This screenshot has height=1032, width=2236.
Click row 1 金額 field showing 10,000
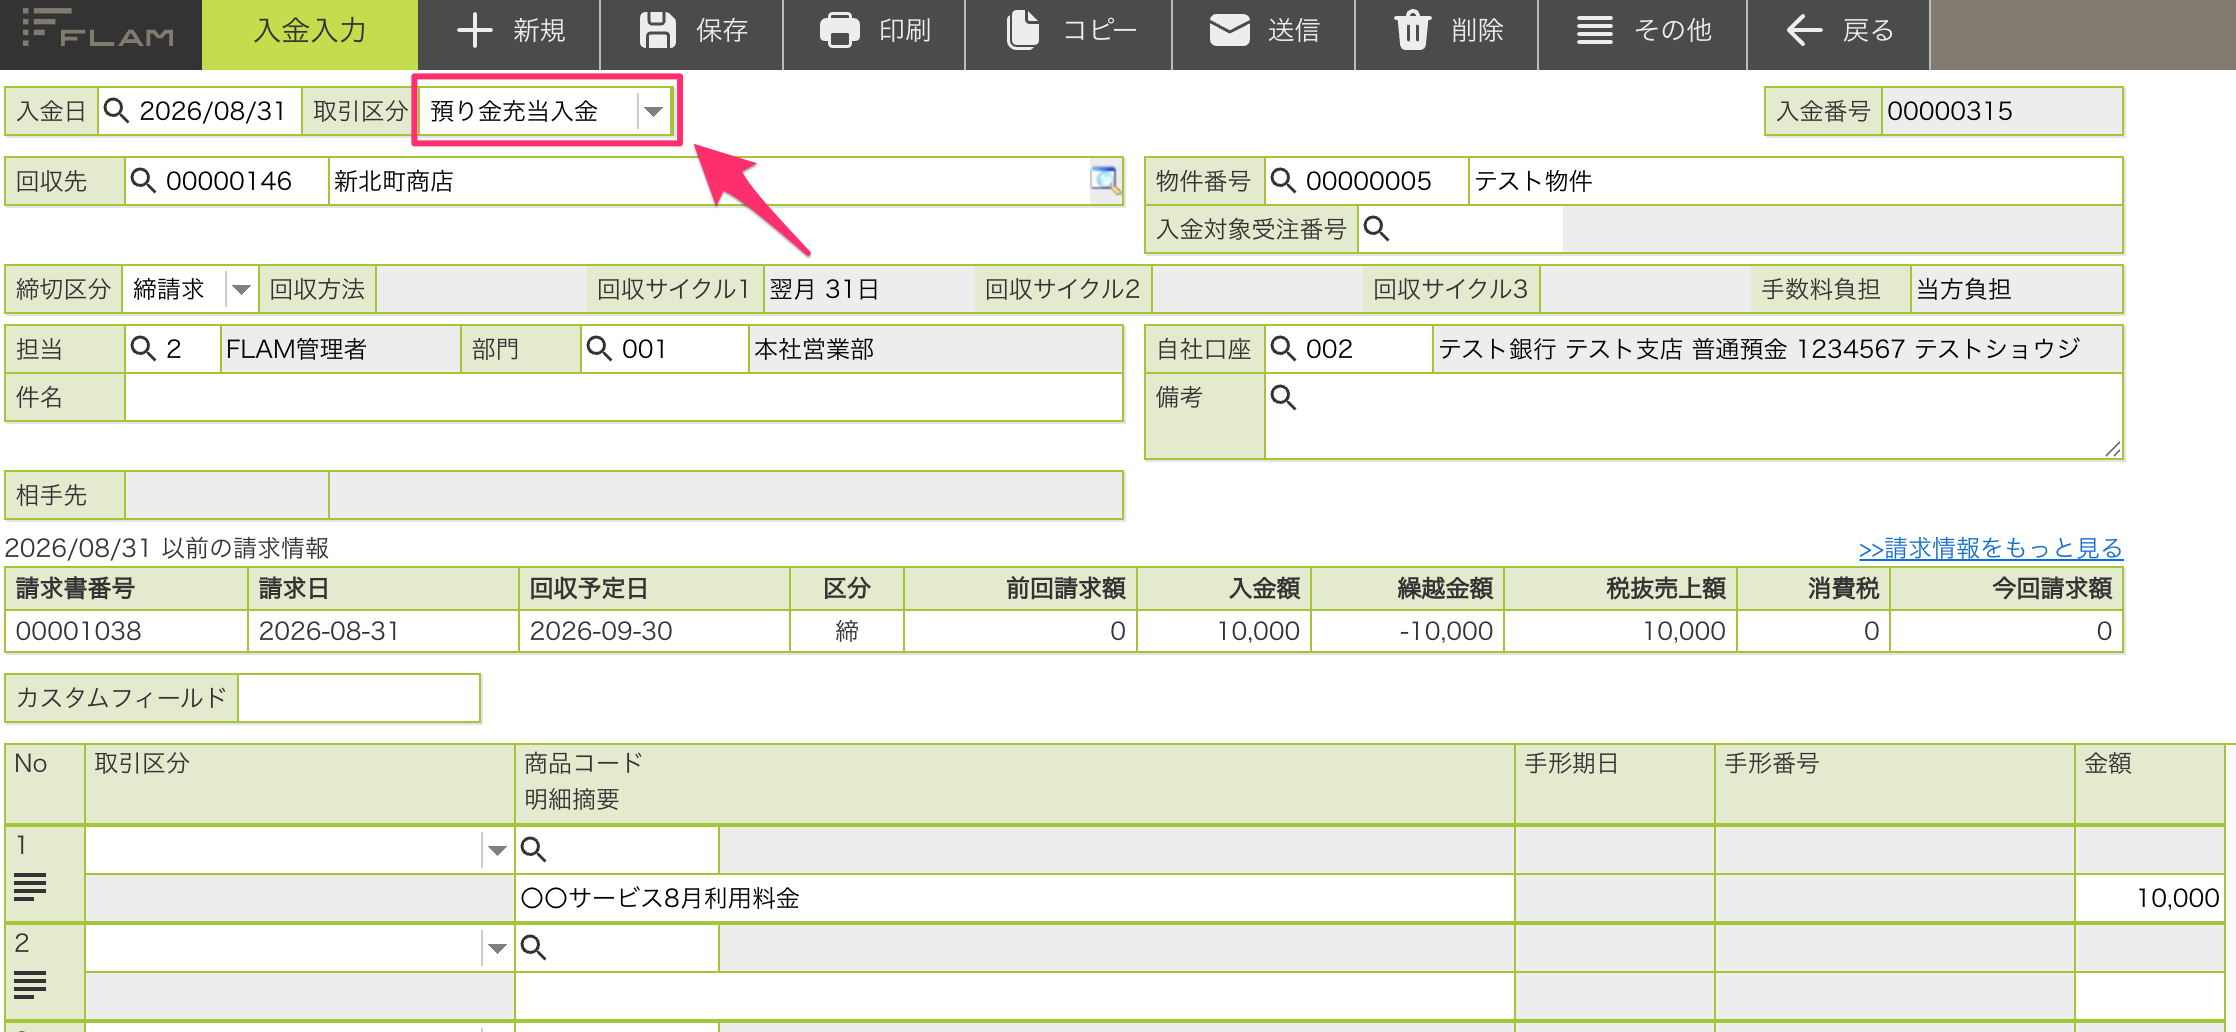tap(2149, 898)
